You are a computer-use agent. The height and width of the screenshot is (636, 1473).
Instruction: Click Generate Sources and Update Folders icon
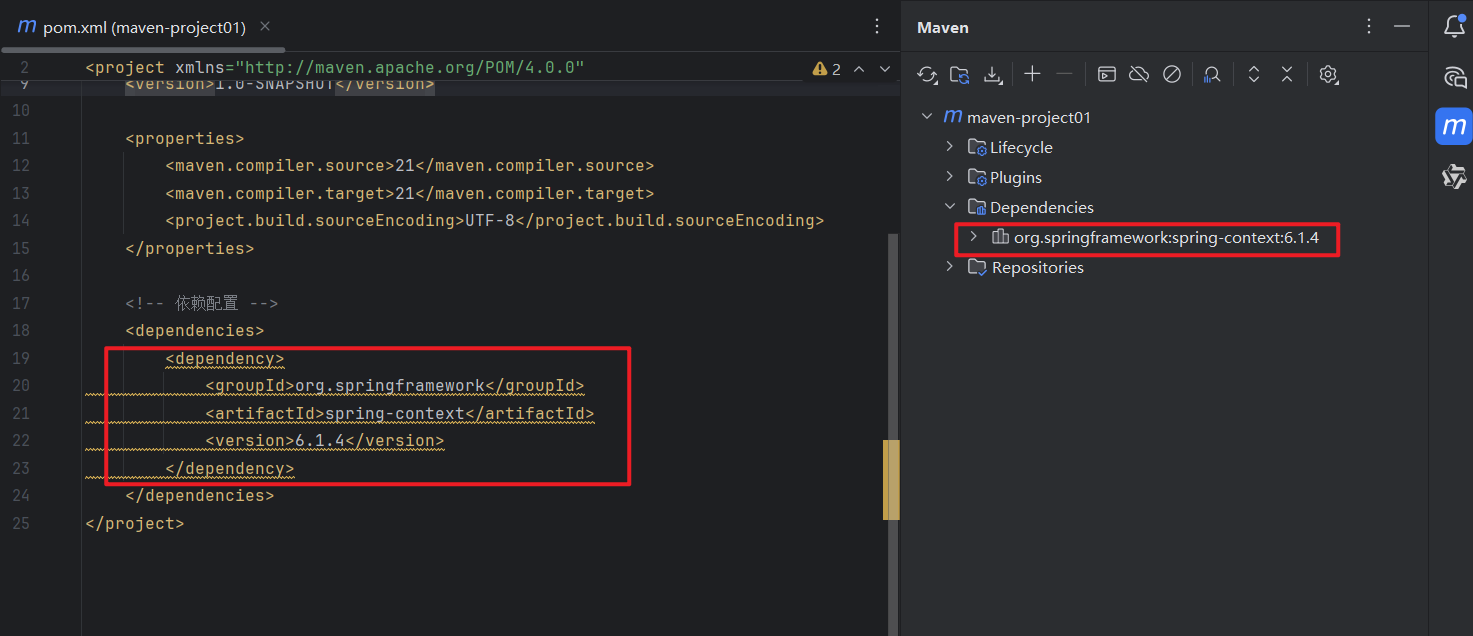(x=960, y=74)
